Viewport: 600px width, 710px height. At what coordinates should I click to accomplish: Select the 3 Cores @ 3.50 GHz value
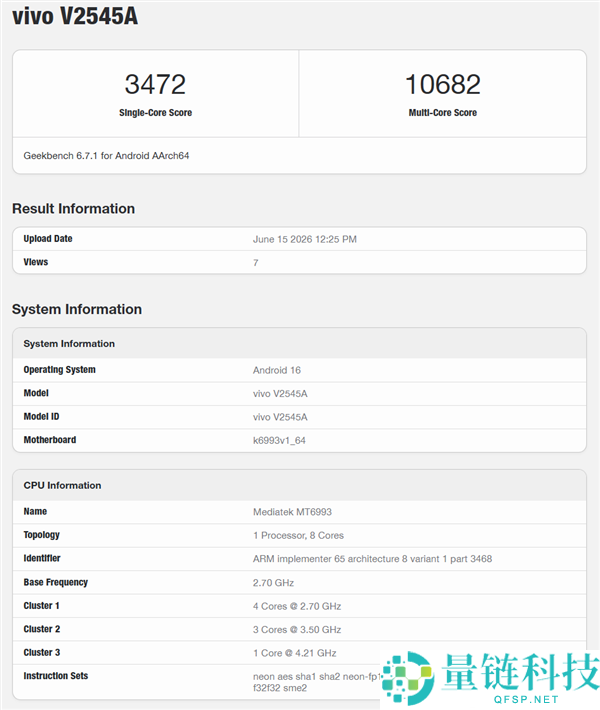coord(297,629)
